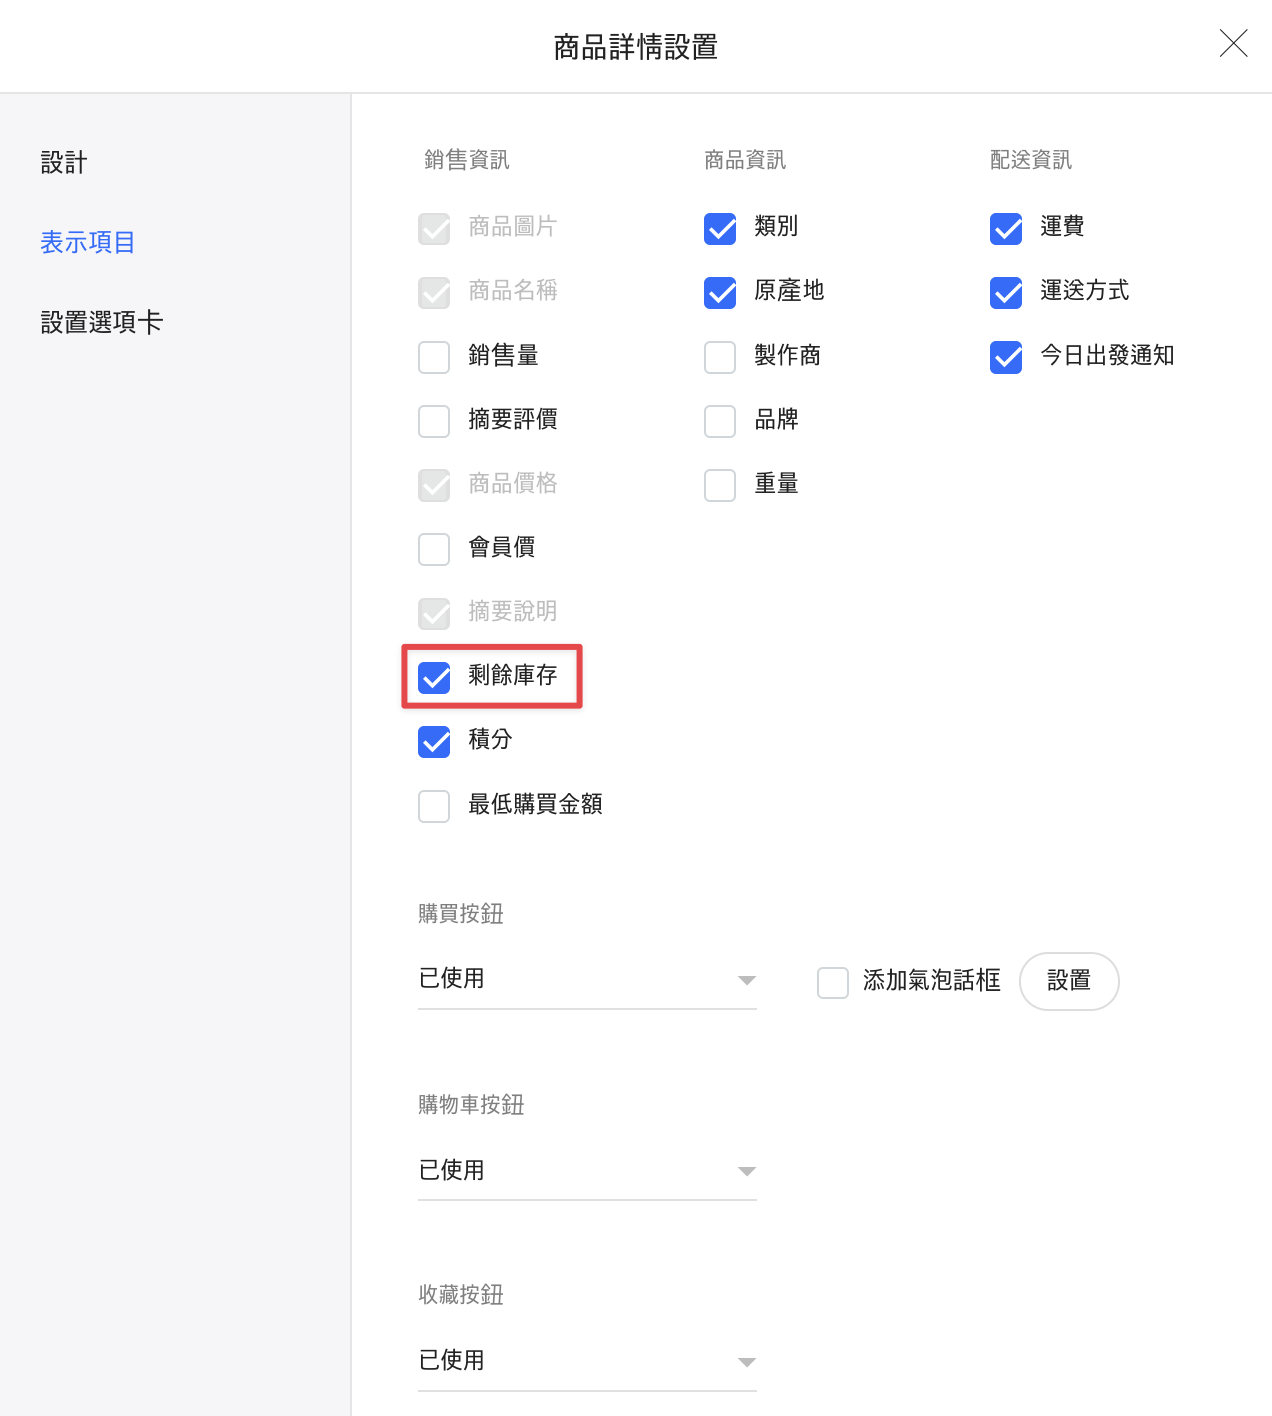The image size is (1272, 1416).
Task: Disable the 今日出發通知 checkbox
Action: 1006,357
